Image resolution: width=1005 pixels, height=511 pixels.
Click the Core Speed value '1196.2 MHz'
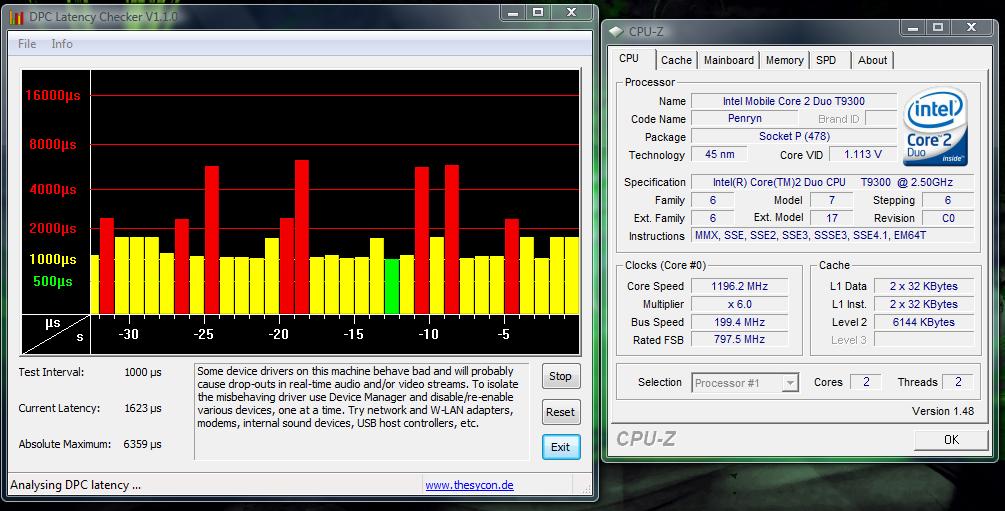(739, 286)
